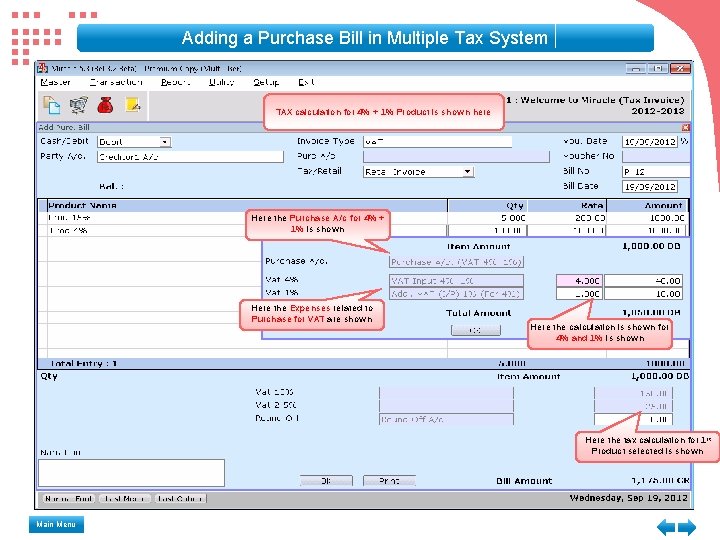Click the VAT Input 4% account field
The height and width of the screenshot is (540, 720).
[456, 281]
